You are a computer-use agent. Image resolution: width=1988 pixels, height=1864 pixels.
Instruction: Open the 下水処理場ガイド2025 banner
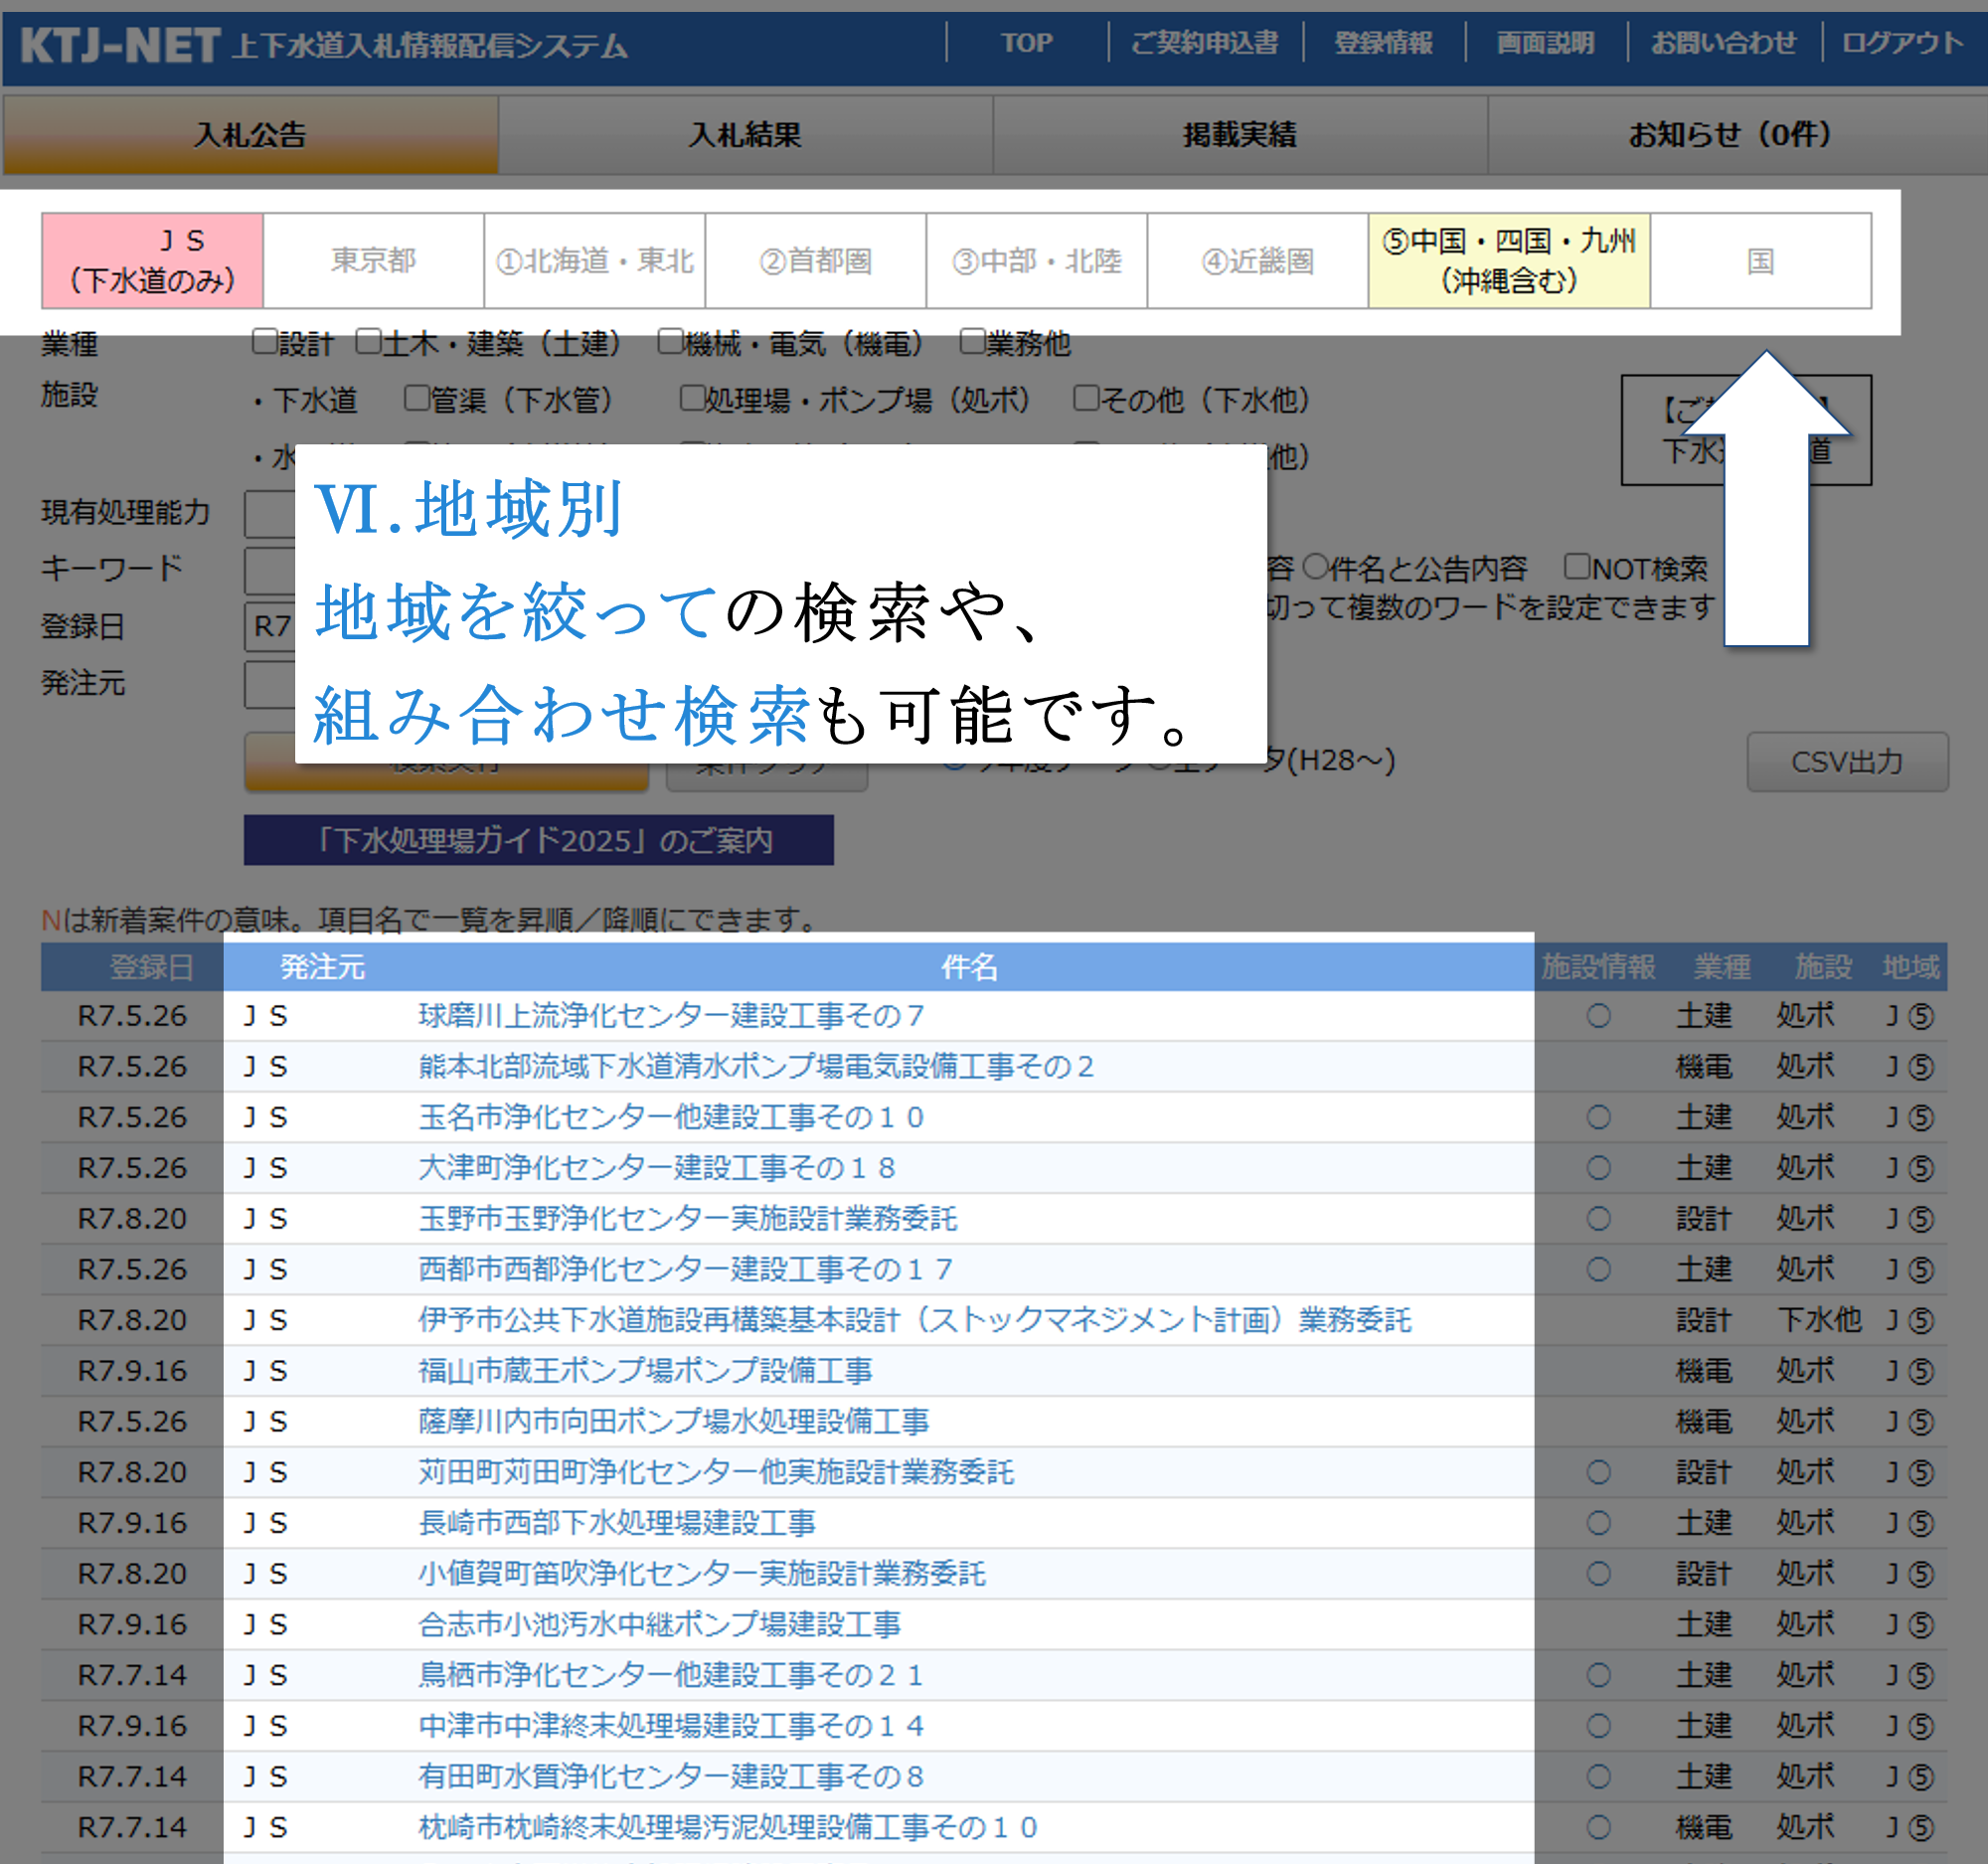[x=538, y=840]
